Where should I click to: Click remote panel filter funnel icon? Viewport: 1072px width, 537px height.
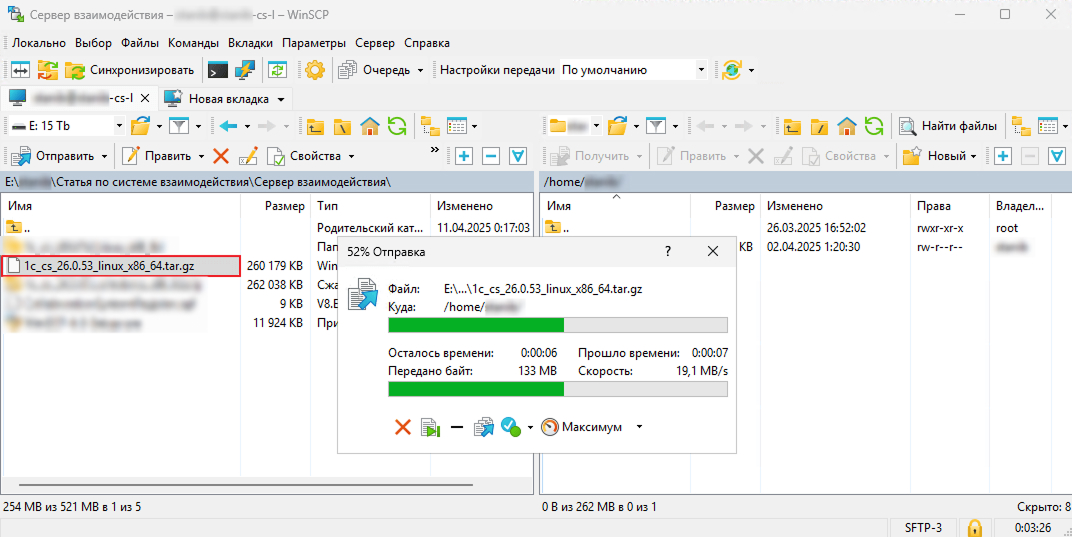click(656, 126)
